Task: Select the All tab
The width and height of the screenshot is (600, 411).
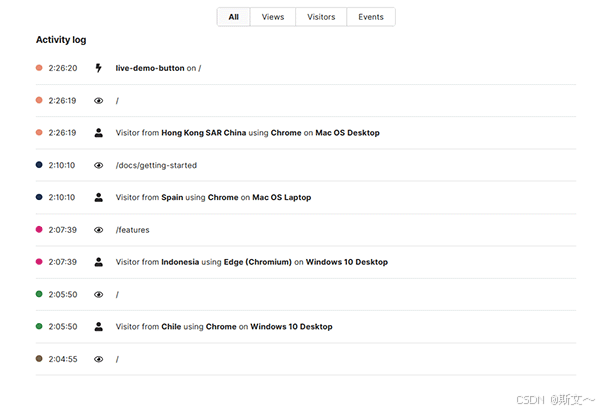Action: pos(233,17)
